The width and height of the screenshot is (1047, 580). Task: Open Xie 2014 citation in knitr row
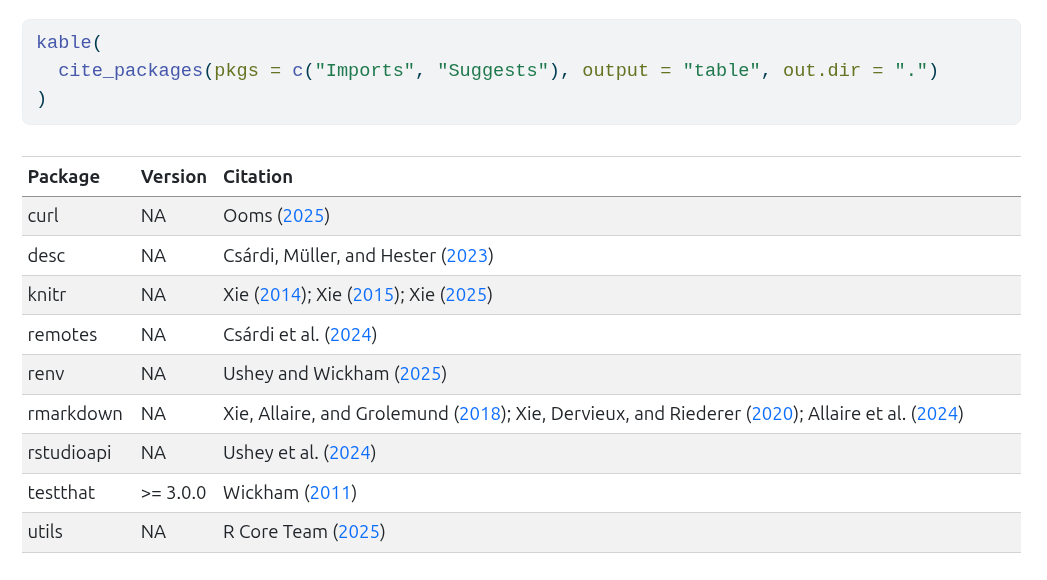tap(280, 295)
